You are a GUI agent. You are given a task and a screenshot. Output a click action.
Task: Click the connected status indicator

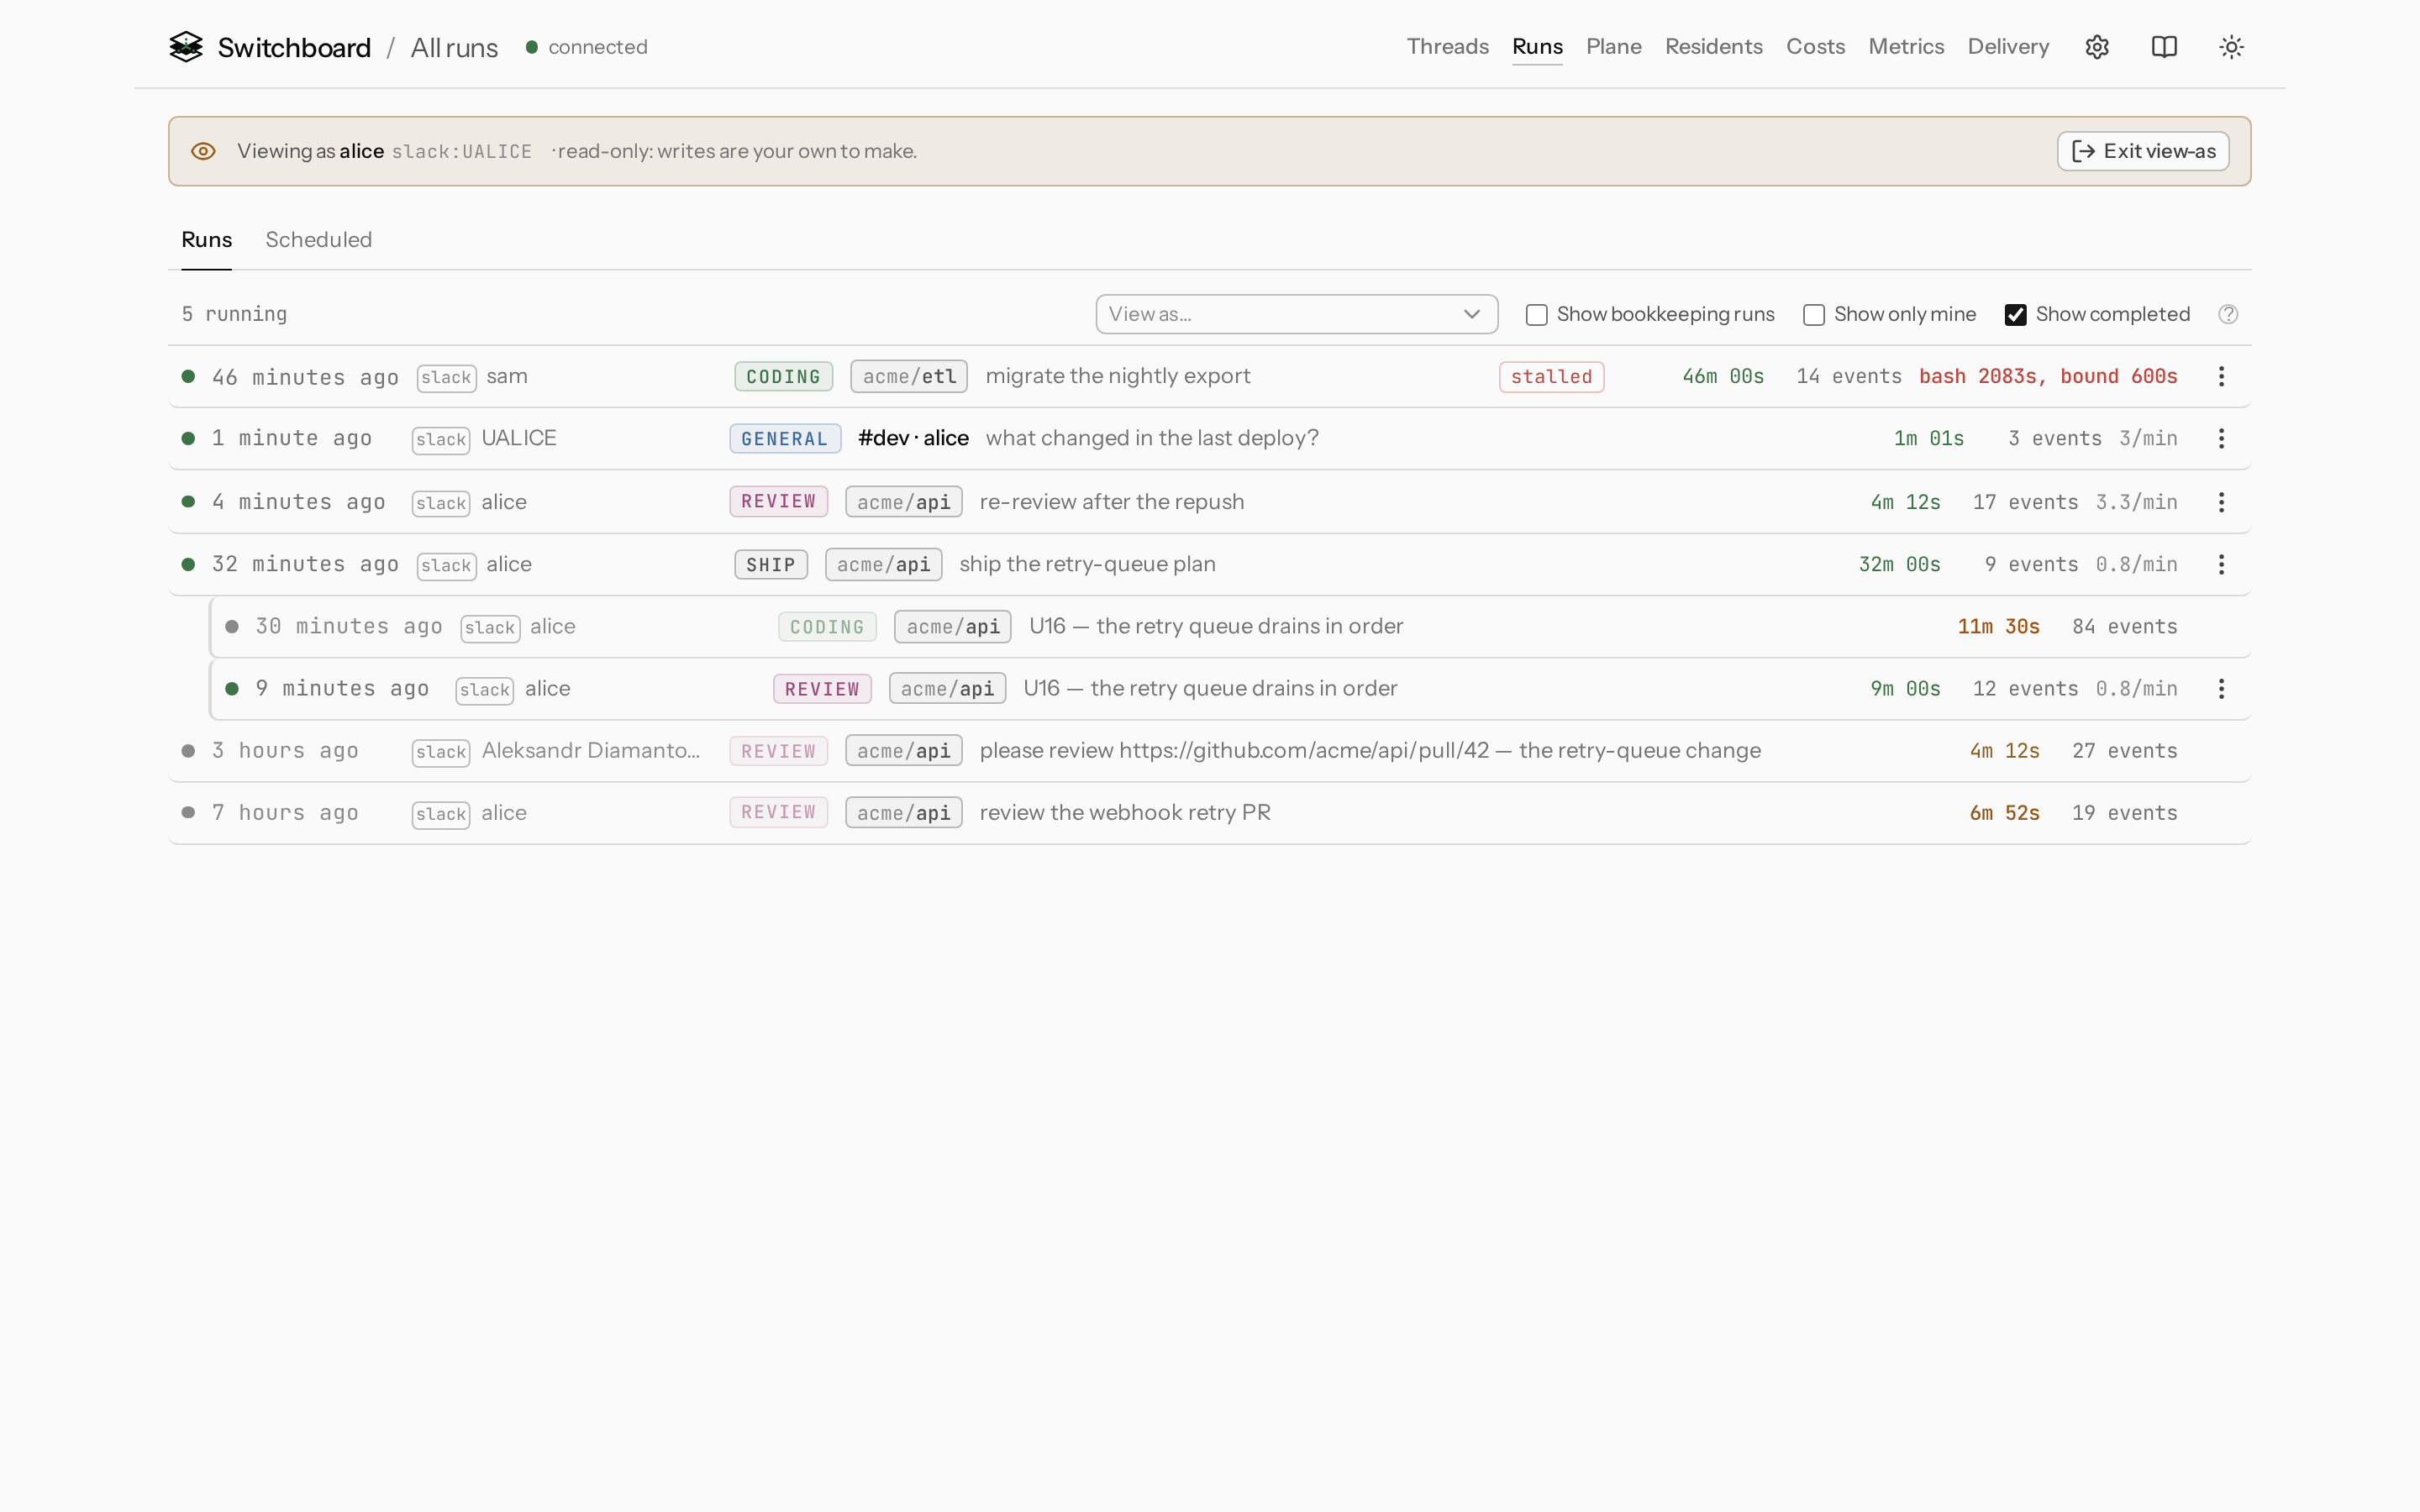[587, 47]
